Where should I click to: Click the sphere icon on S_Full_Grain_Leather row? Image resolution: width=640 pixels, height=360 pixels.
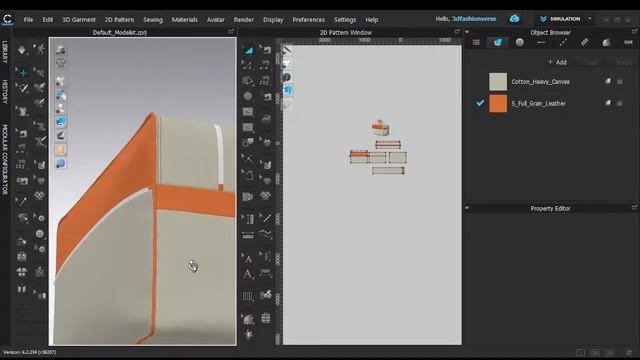tap(608, 103)
